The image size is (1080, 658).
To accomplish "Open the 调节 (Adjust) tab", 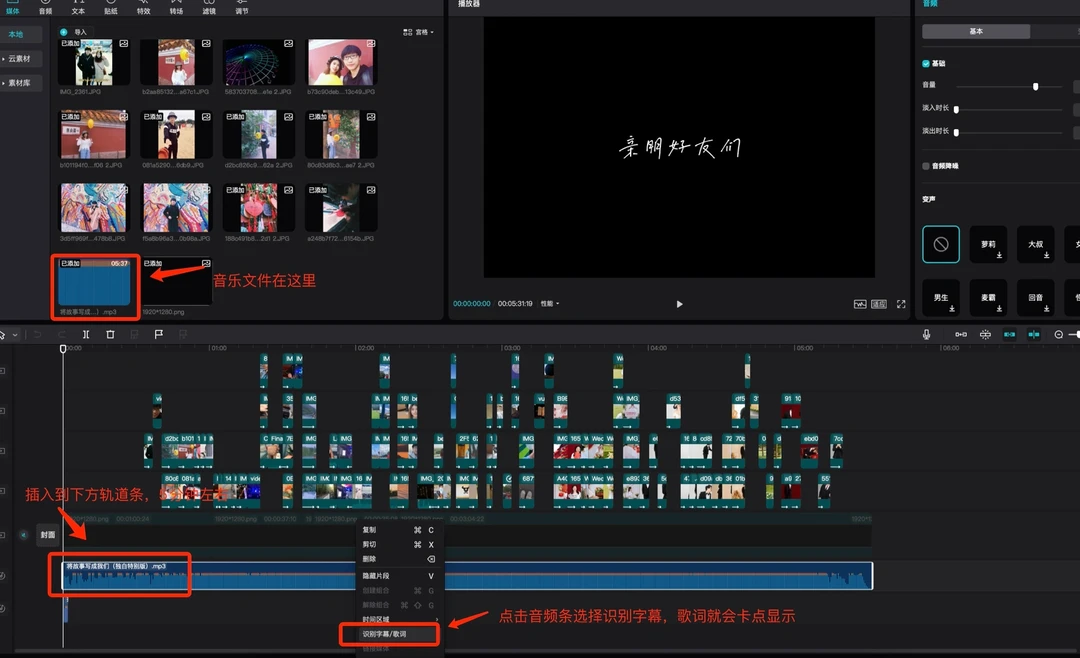I will point(242,7).
